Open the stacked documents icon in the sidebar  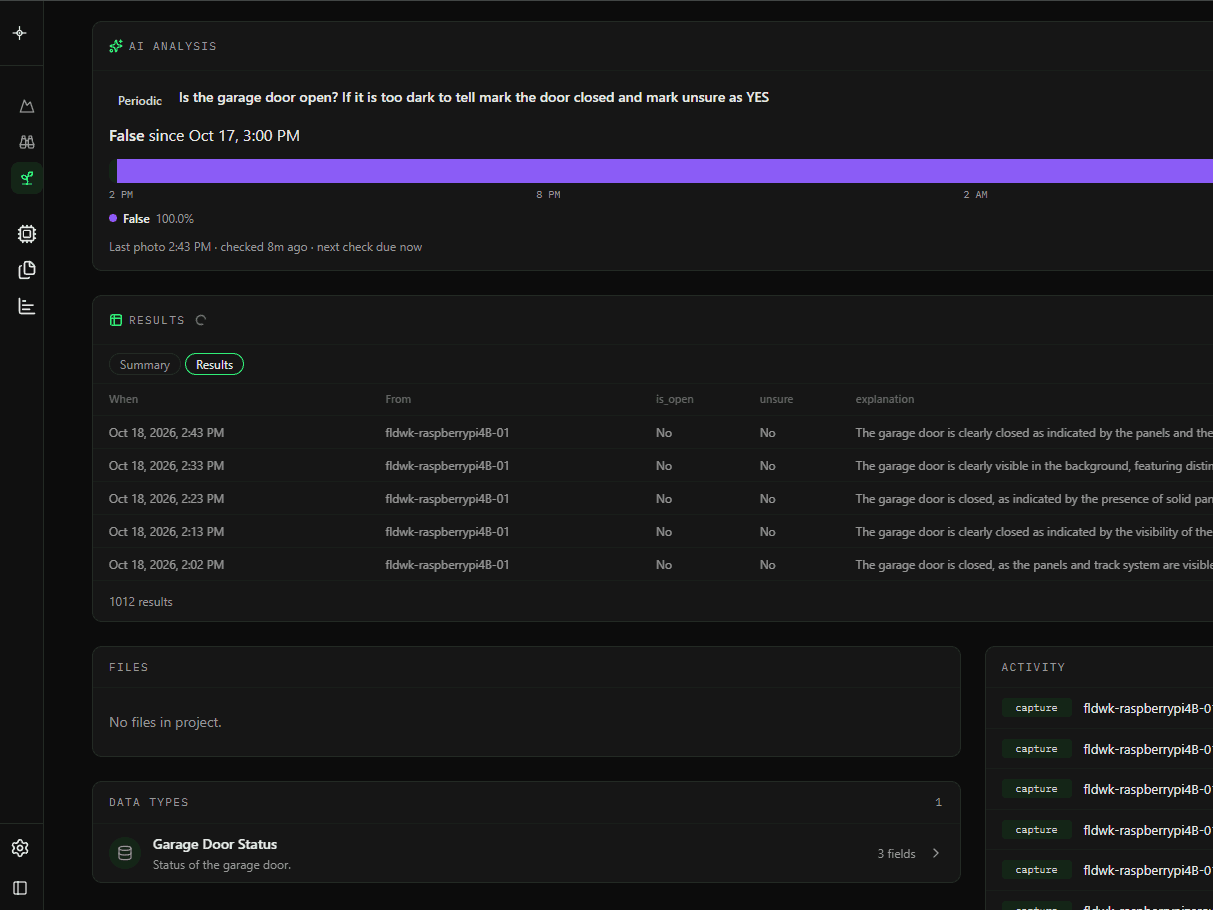point(27,270)
